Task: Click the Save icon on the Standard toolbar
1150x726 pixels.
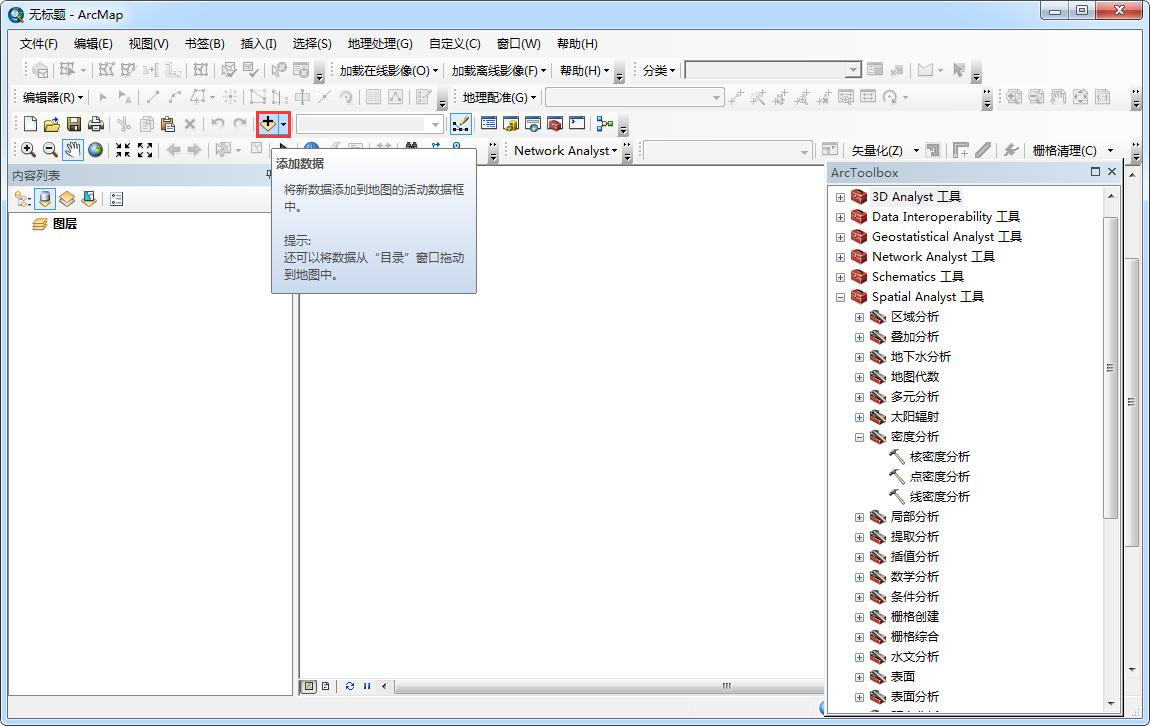Action: (x=73, y=123)
